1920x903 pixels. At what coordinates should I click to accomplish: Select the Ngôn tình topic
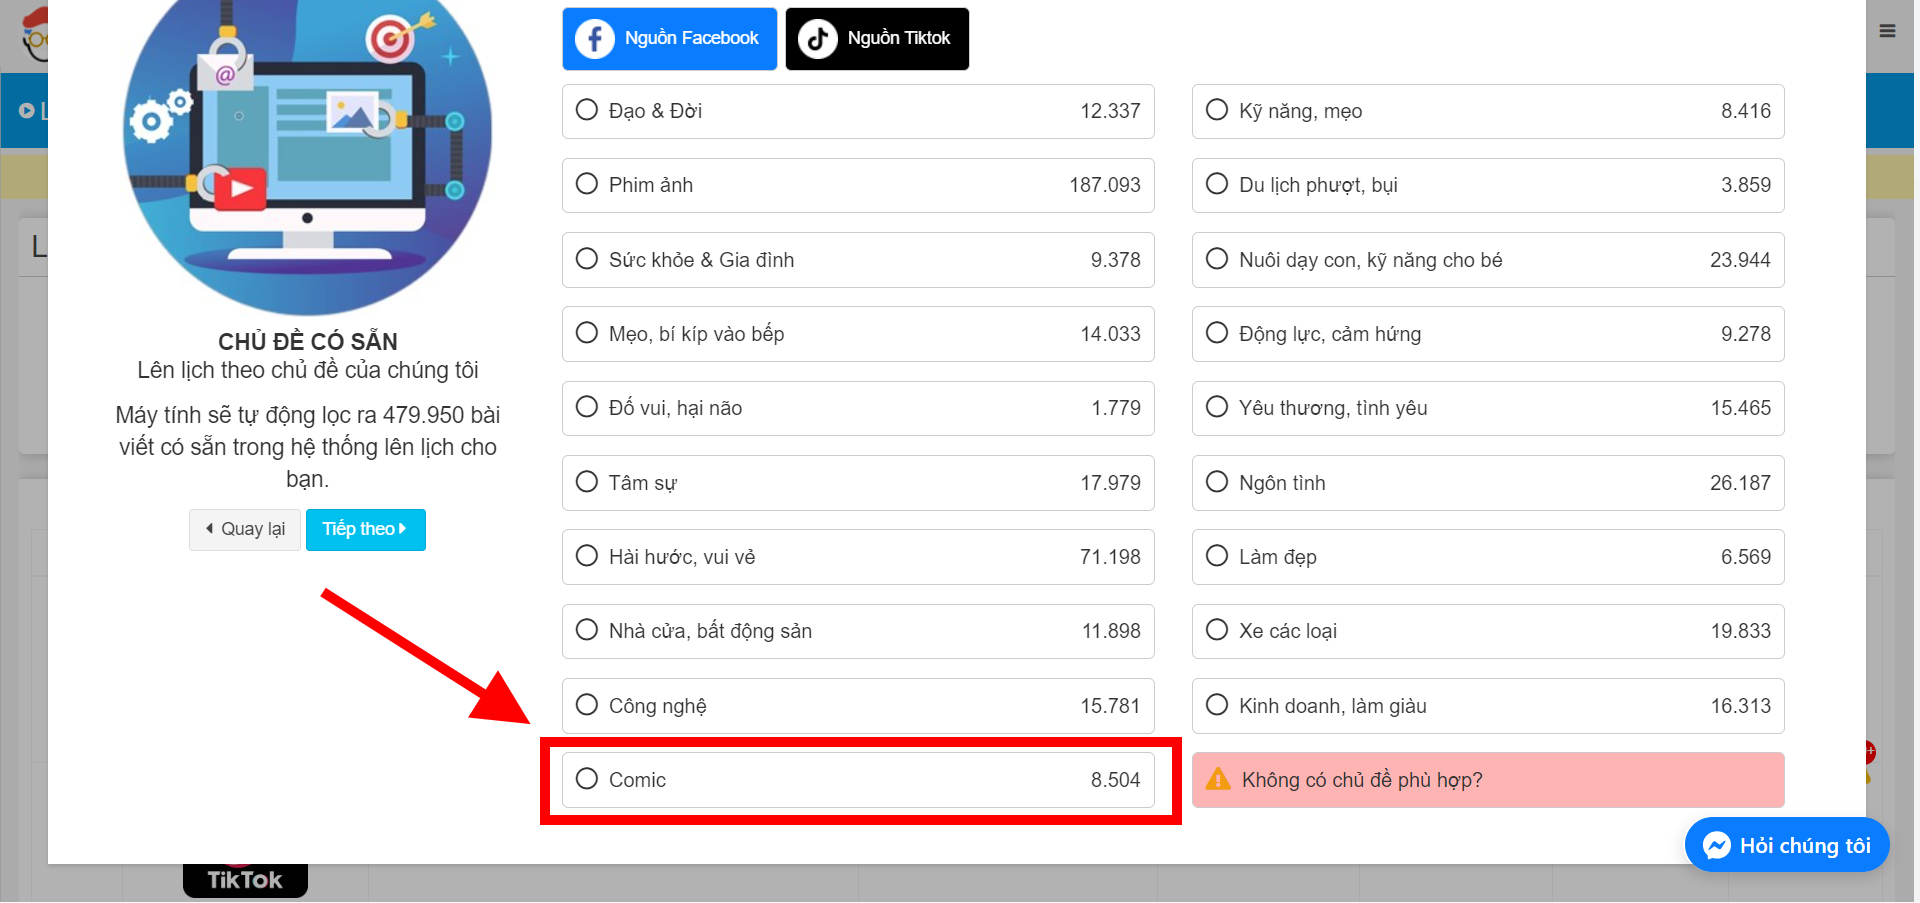tap(1488, 483)
